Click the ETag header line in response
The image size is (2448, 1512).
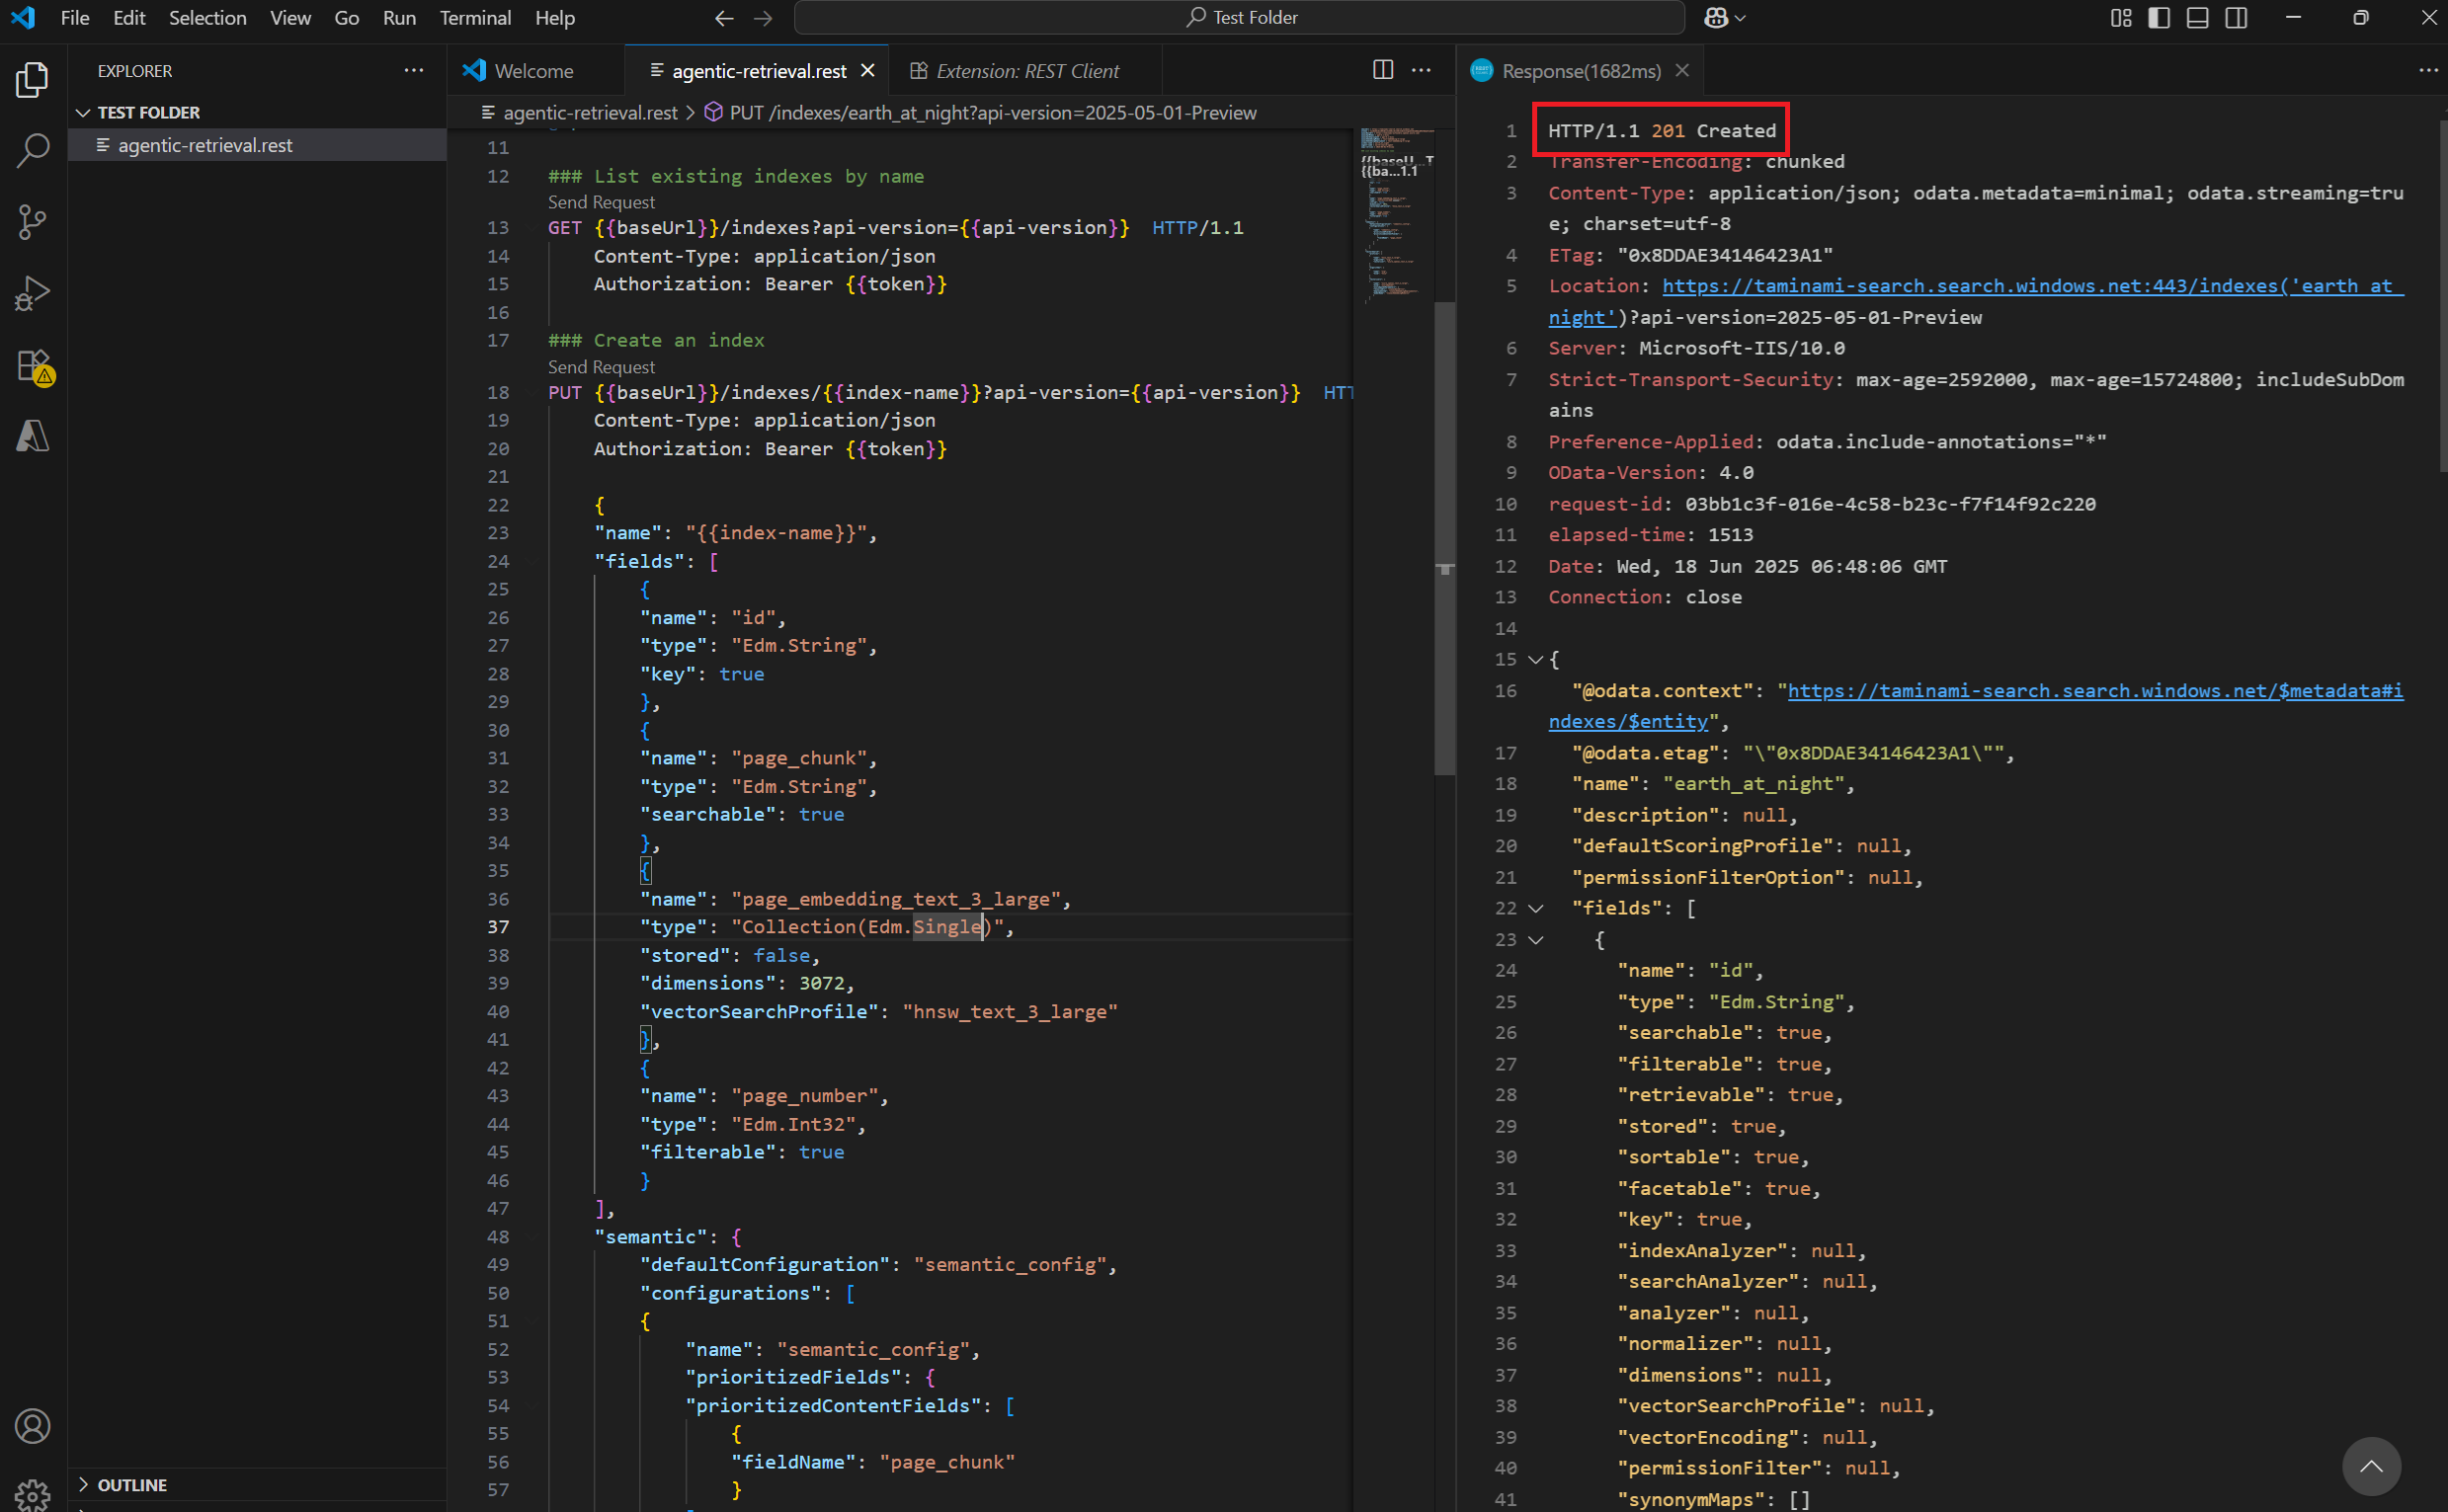pos(1691,255)
